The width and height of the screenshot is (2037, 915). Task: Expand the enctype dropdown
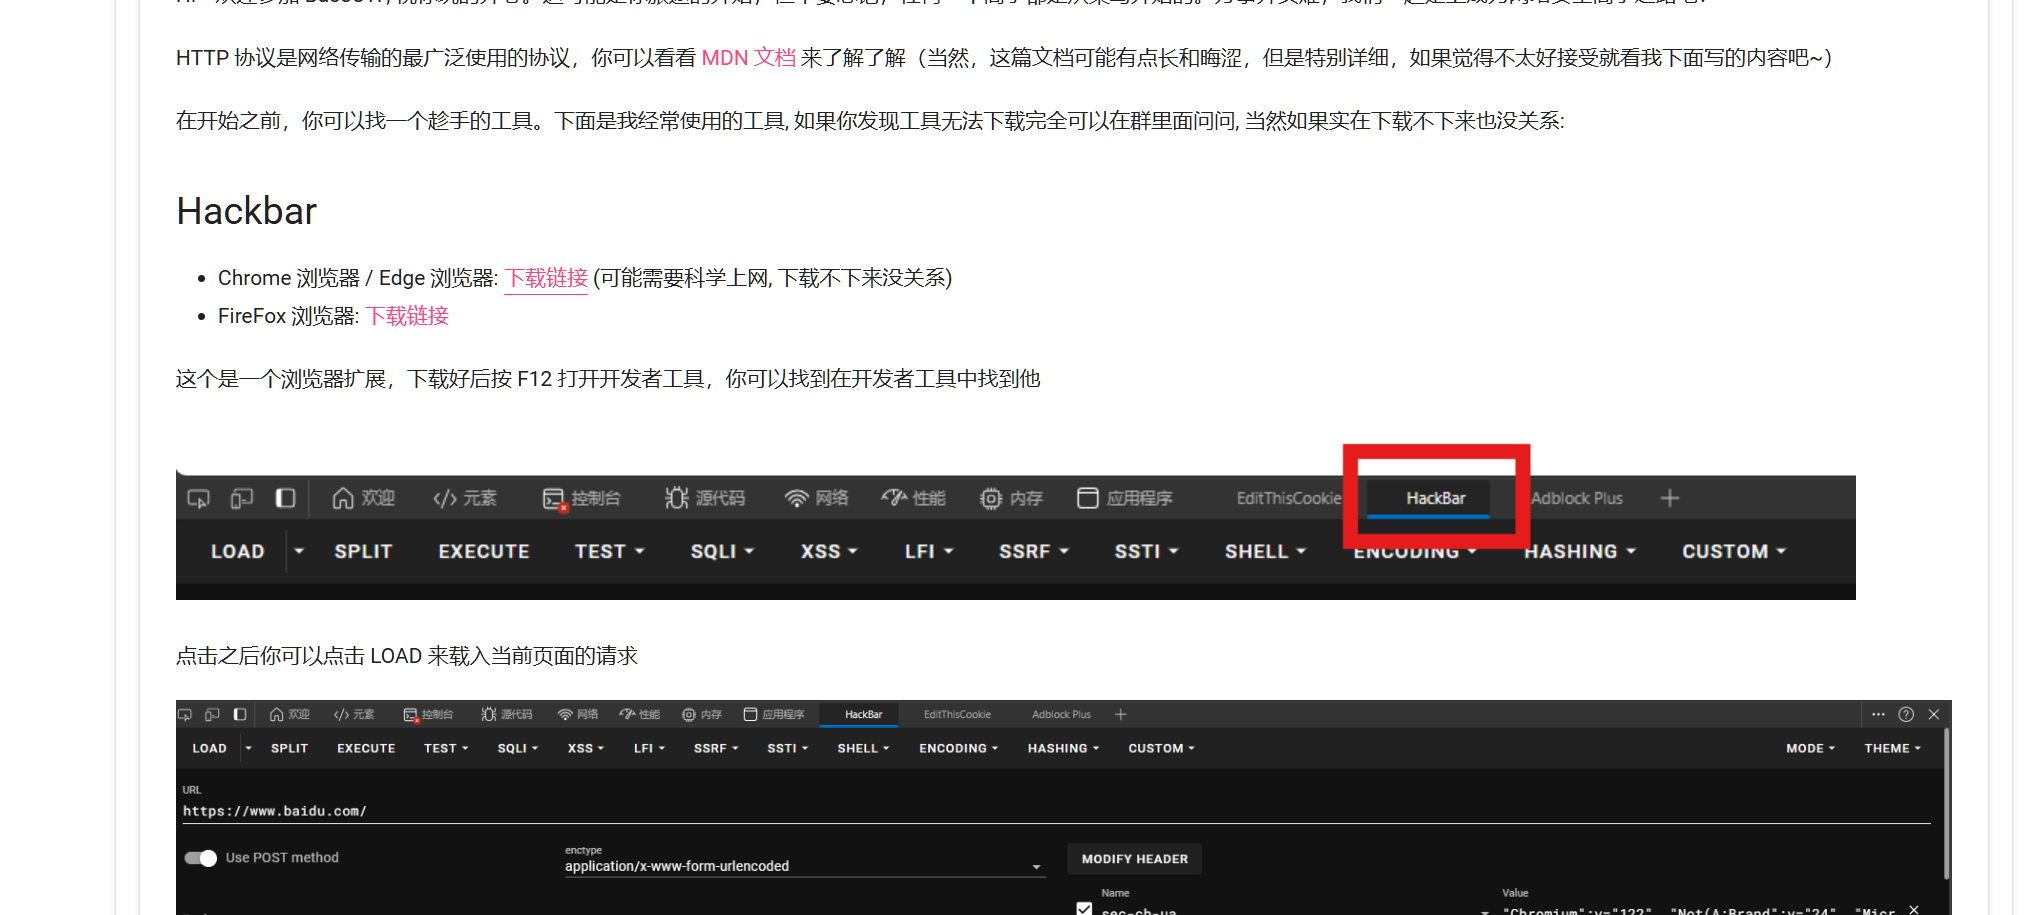click(1036, 867)
